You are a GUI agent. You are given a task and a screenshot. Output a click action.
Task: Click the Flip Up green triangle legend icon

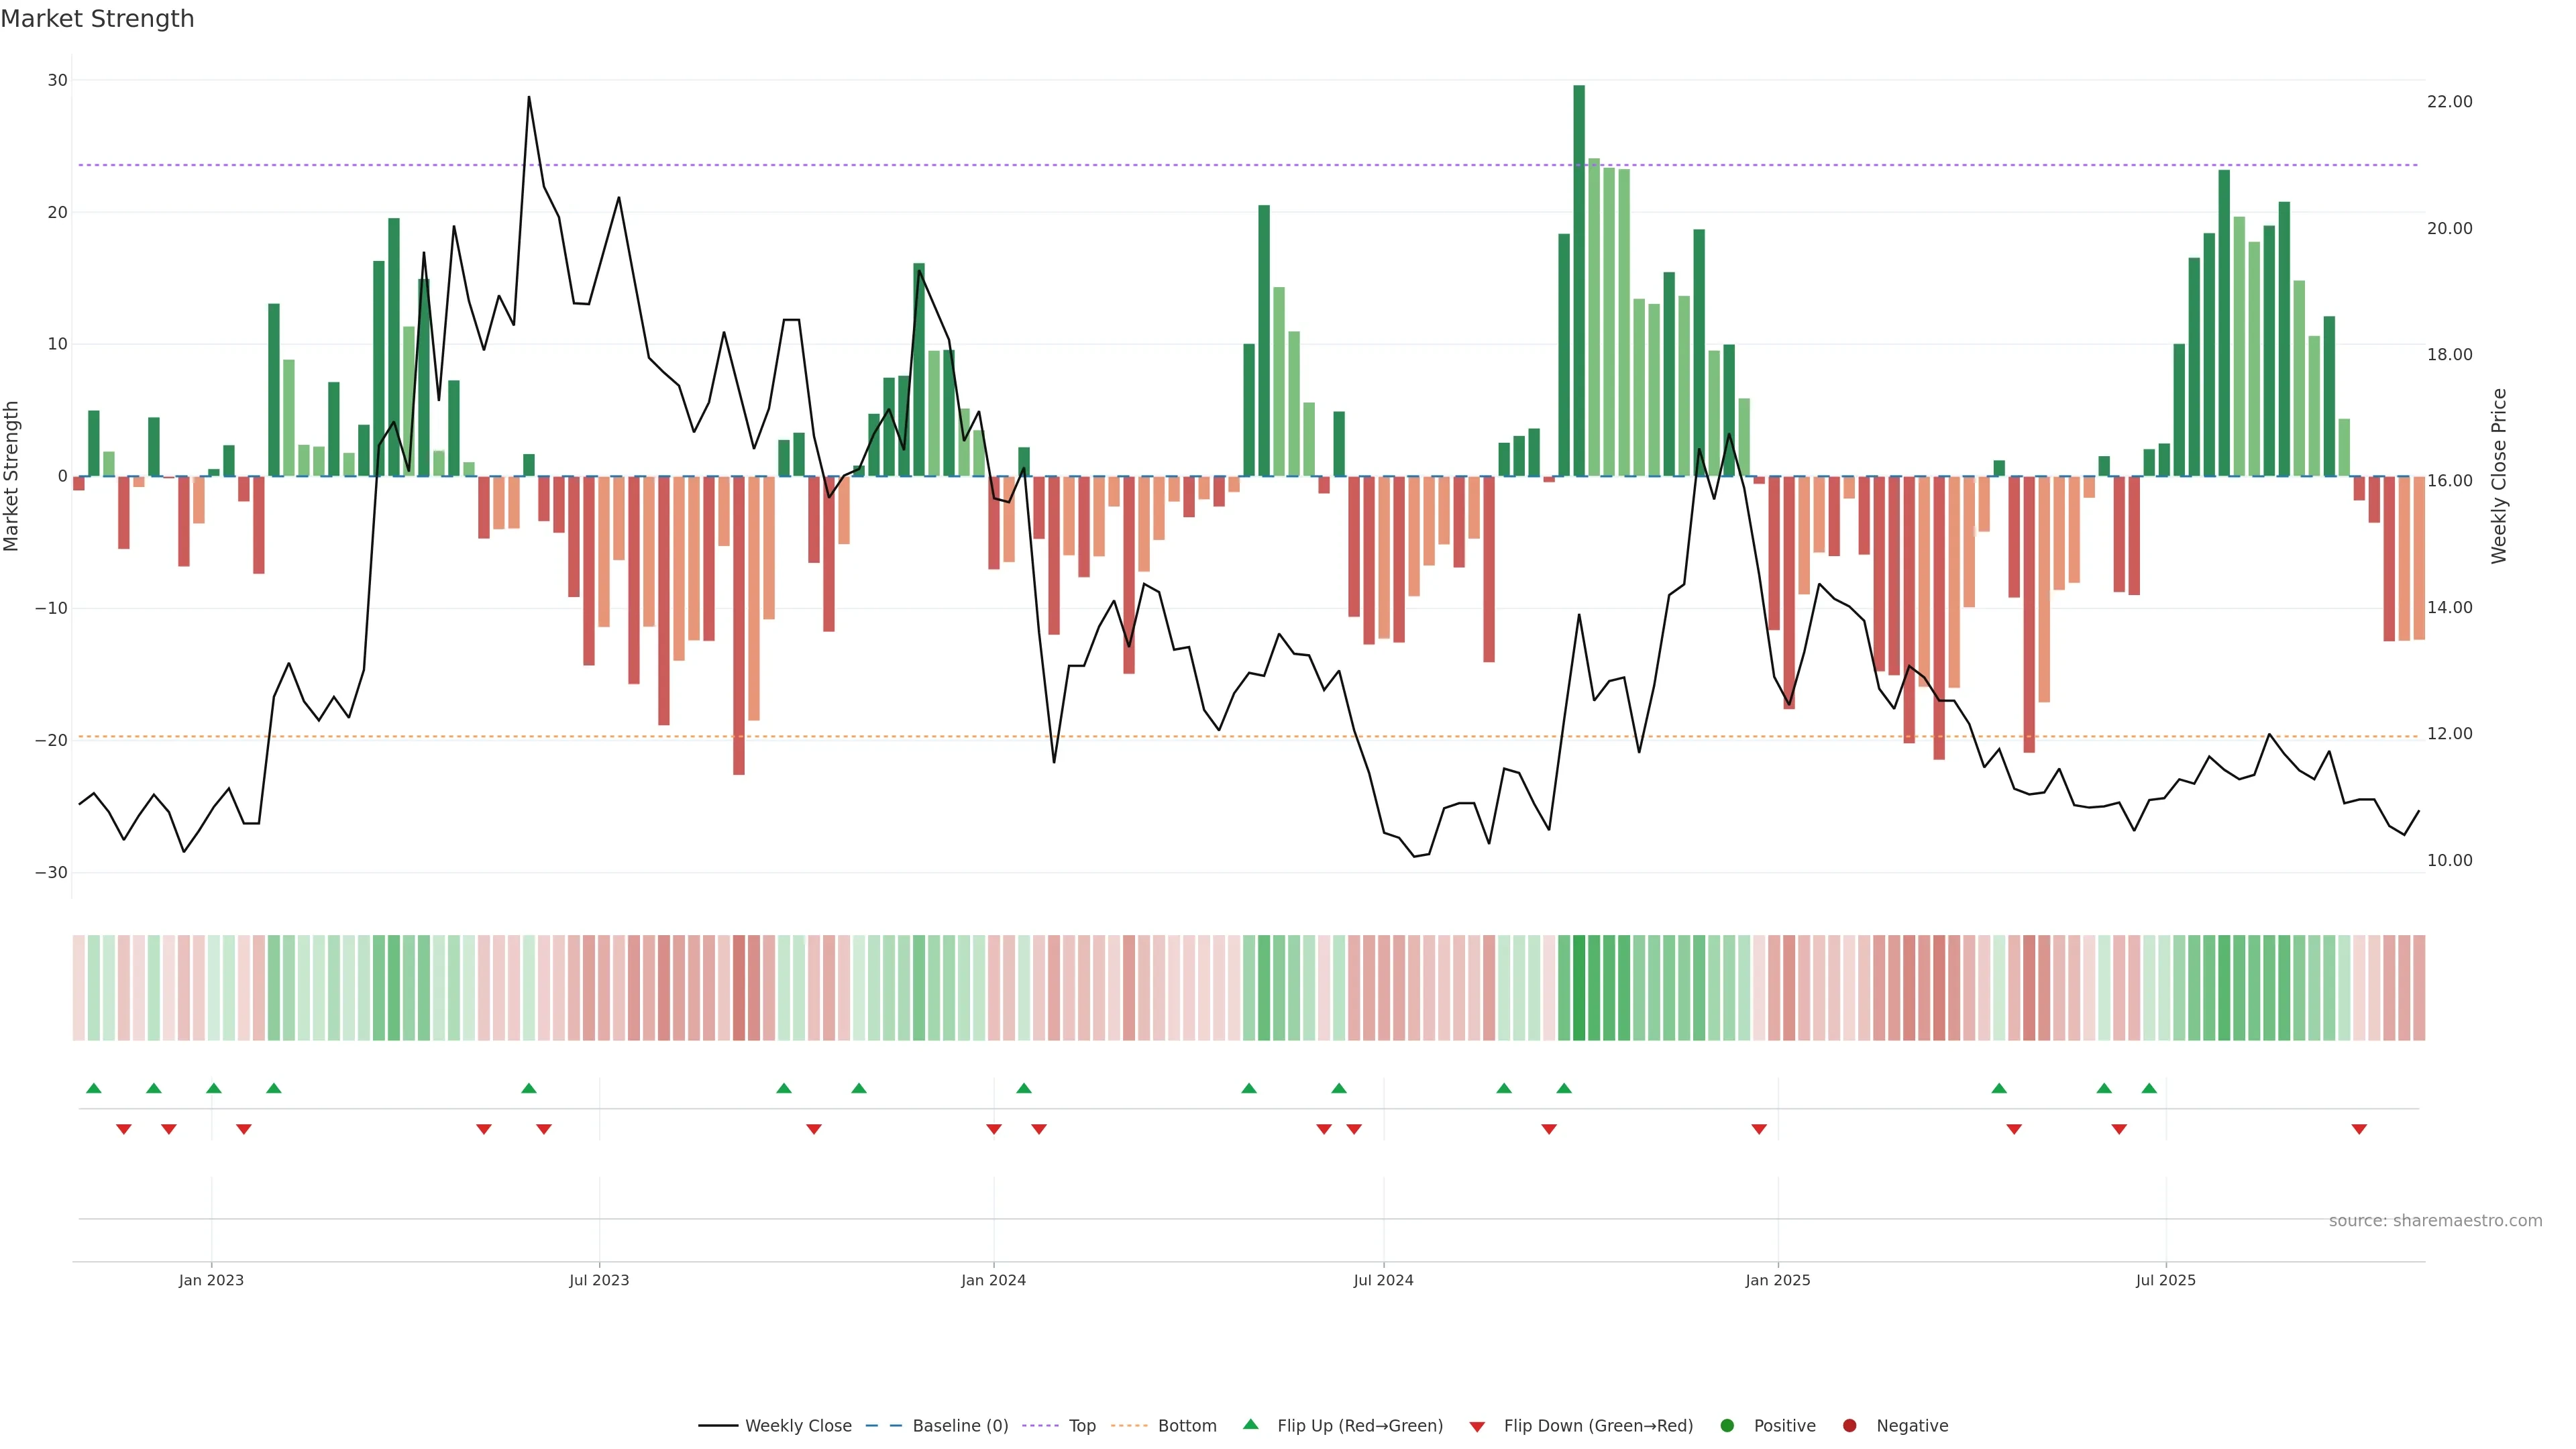(x=1250, y=1424)
